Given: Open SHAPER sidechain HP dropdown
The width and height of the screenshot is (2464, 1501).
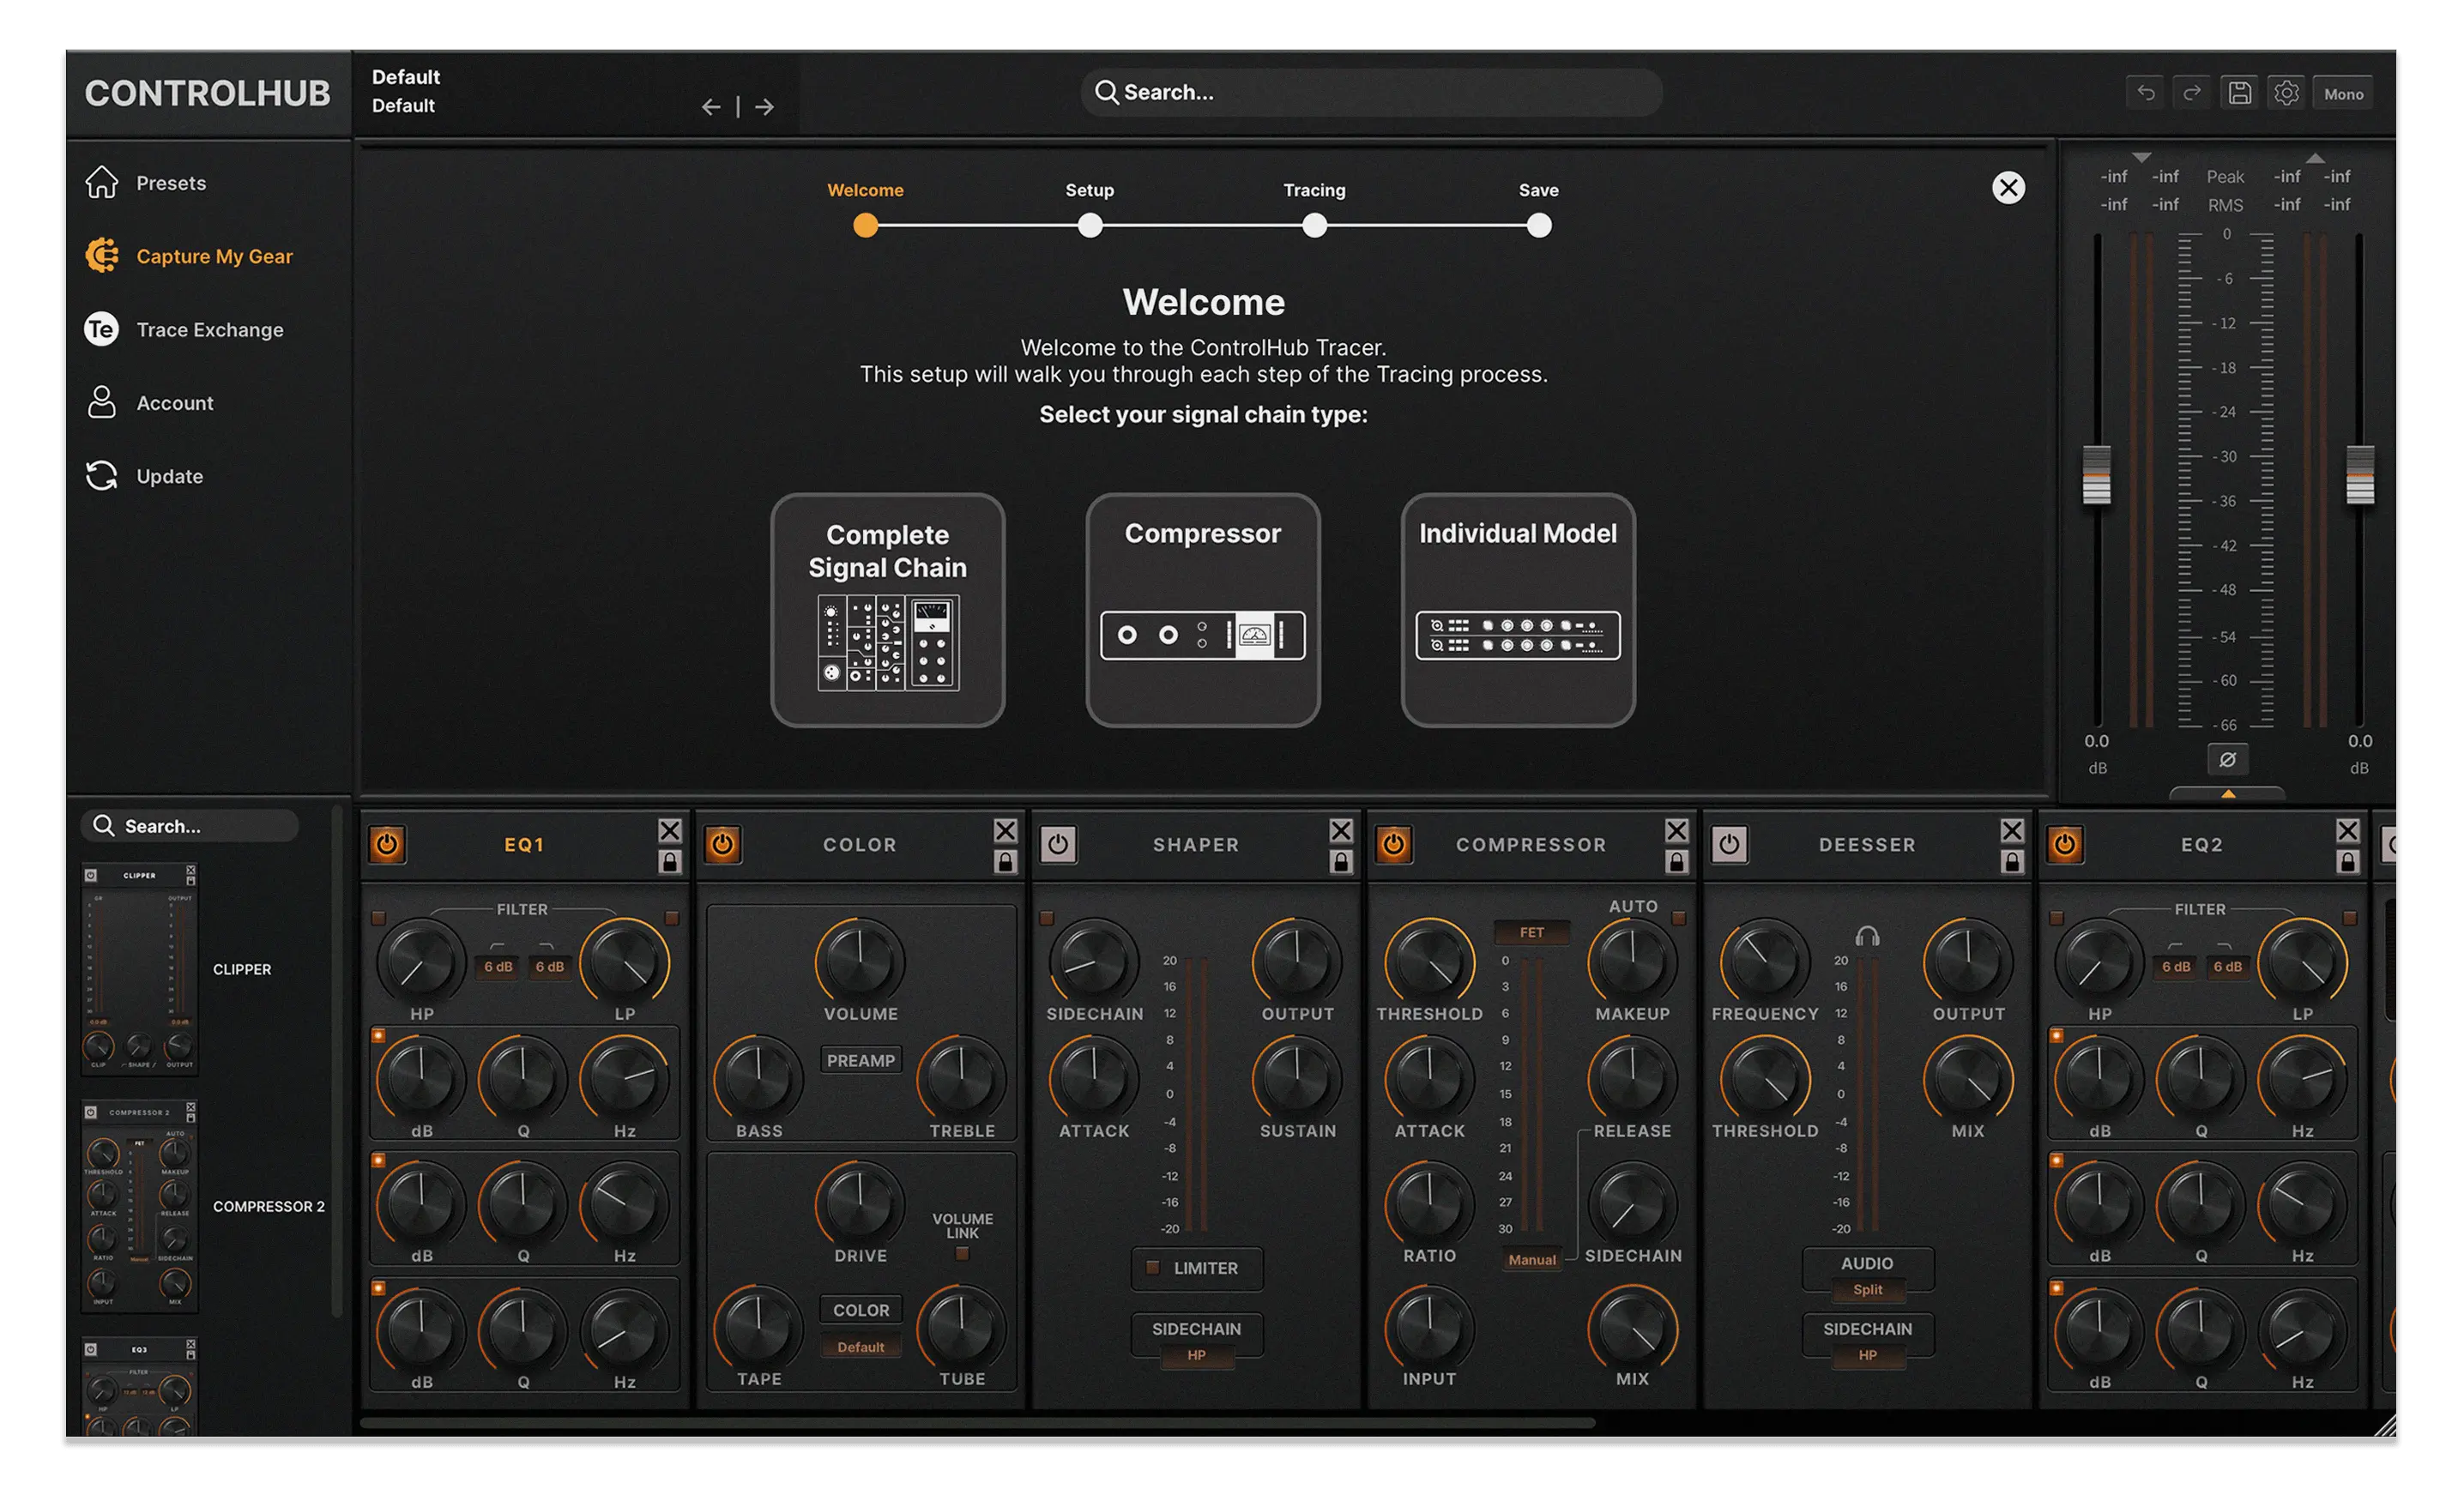Looking at the screenshot, I should (1196, 1356).
